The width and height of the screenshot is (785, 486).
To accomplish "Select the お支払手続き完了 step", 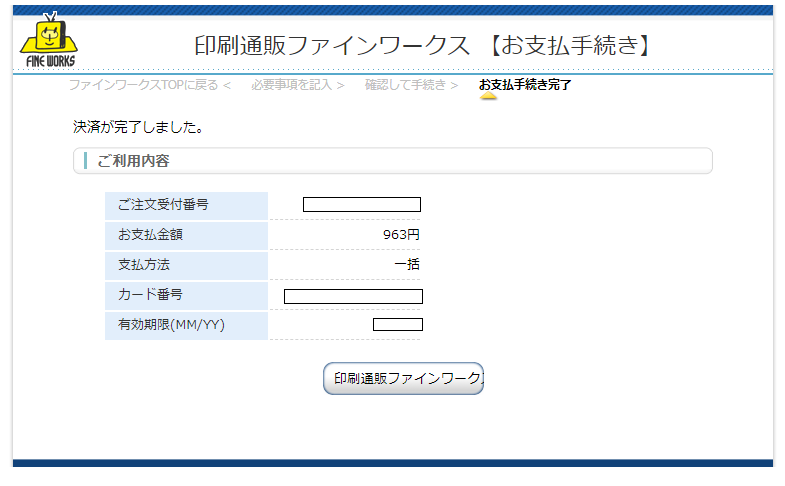I will pos(525,85).
